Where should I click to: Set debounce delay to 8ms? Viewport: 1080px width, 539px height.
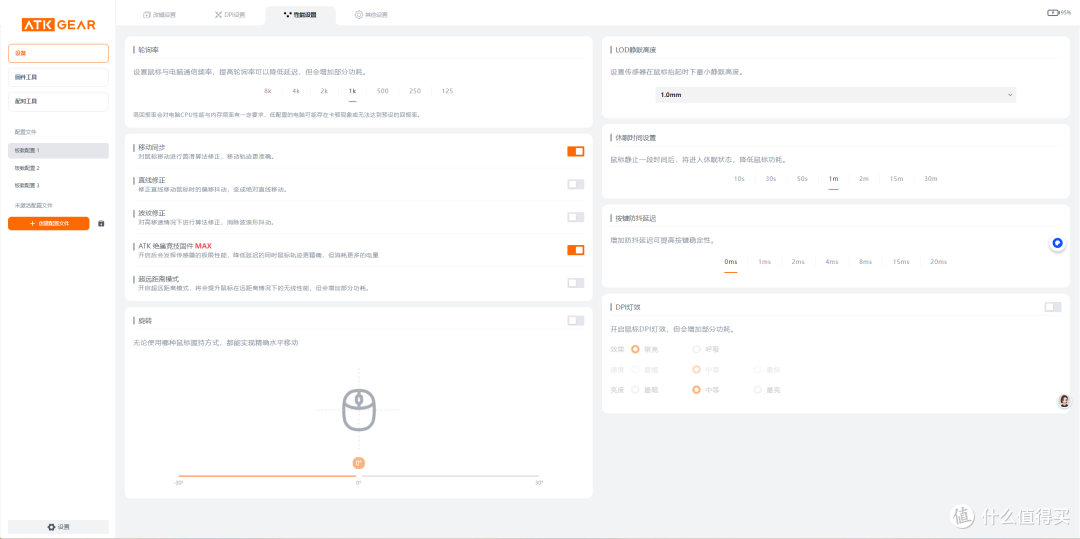pyautogui.click(x=866, y=262)
